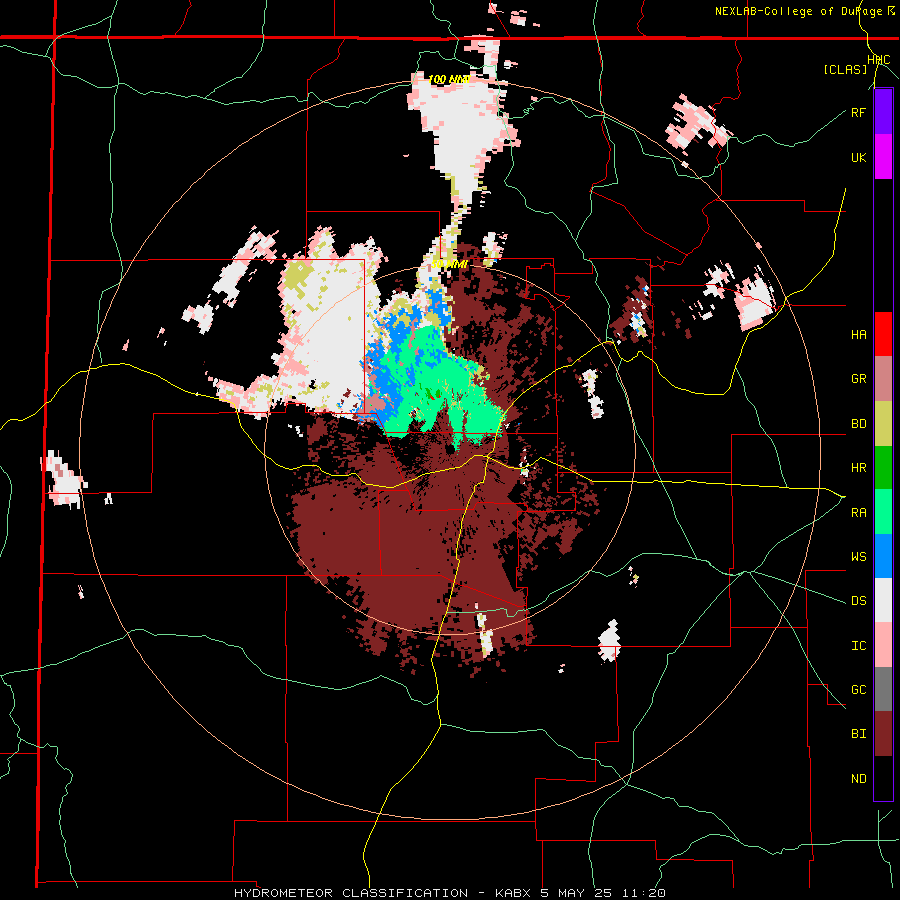This screenshot has width=900, height=900.
Task: Click the 11:20 timestamp in footer
Action: tap(643, 893)
